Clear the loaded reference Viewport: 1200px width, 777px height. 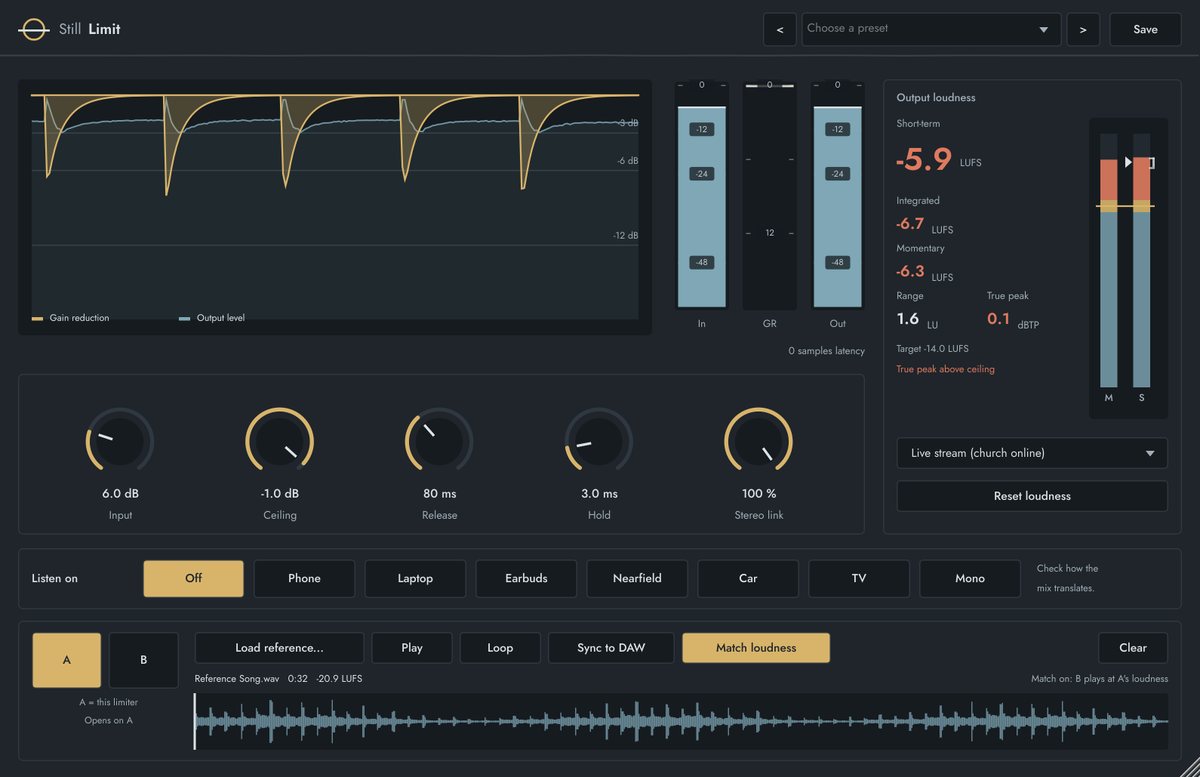pos(1133,648)
